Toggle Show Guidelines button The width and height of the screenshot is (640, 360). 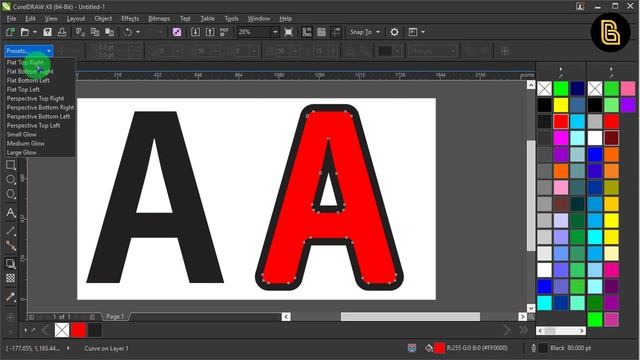tap(336, 32)
